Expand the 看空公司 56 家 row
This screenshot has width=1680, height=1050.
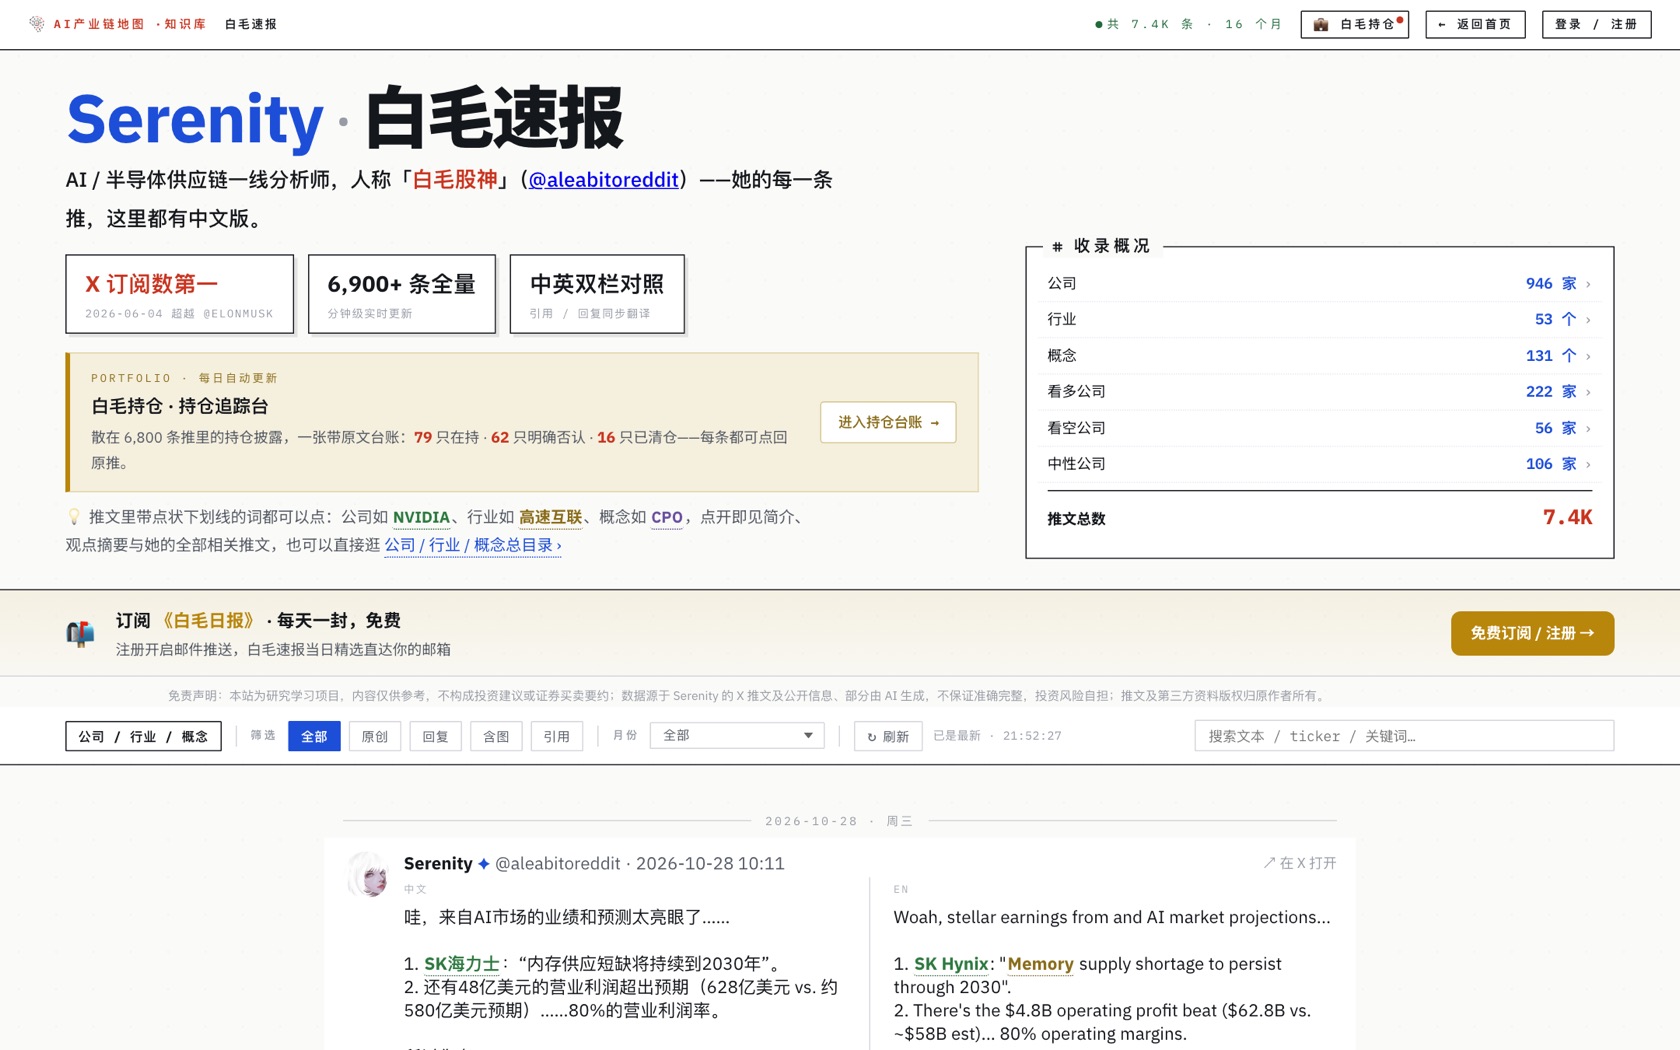coord(1319,428)
